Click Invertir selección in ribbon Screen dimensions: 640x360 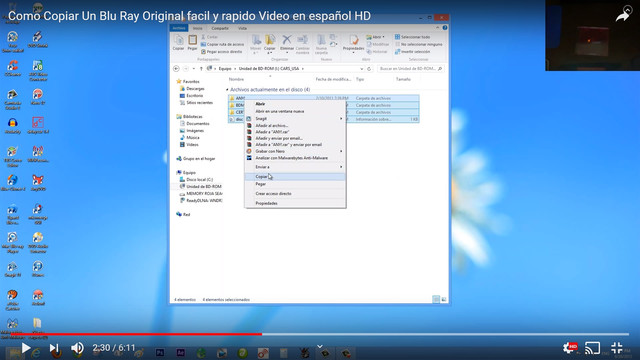(x=412, y=52)
